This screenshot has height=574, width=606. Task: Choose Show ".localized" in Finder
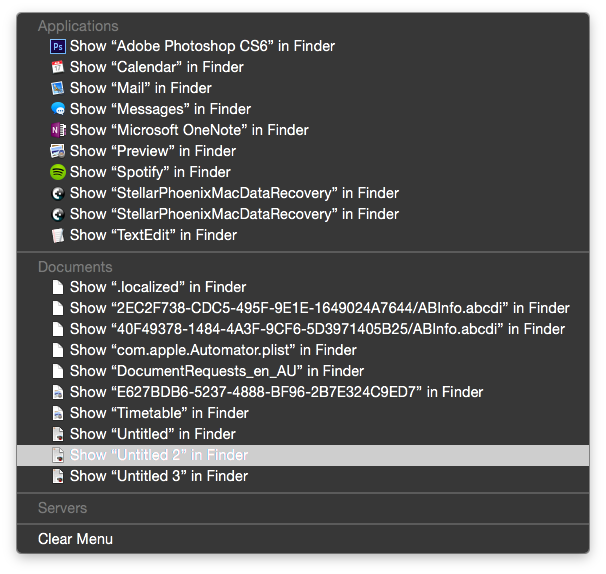(303, 287)
